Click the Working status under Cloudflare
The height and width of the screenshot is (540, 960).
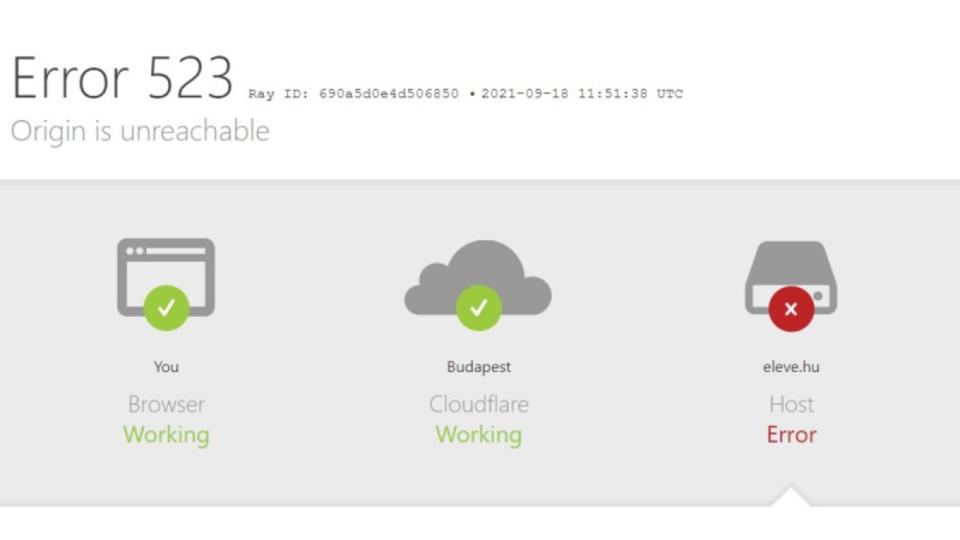pyautogui.click(x=479, y=435)
